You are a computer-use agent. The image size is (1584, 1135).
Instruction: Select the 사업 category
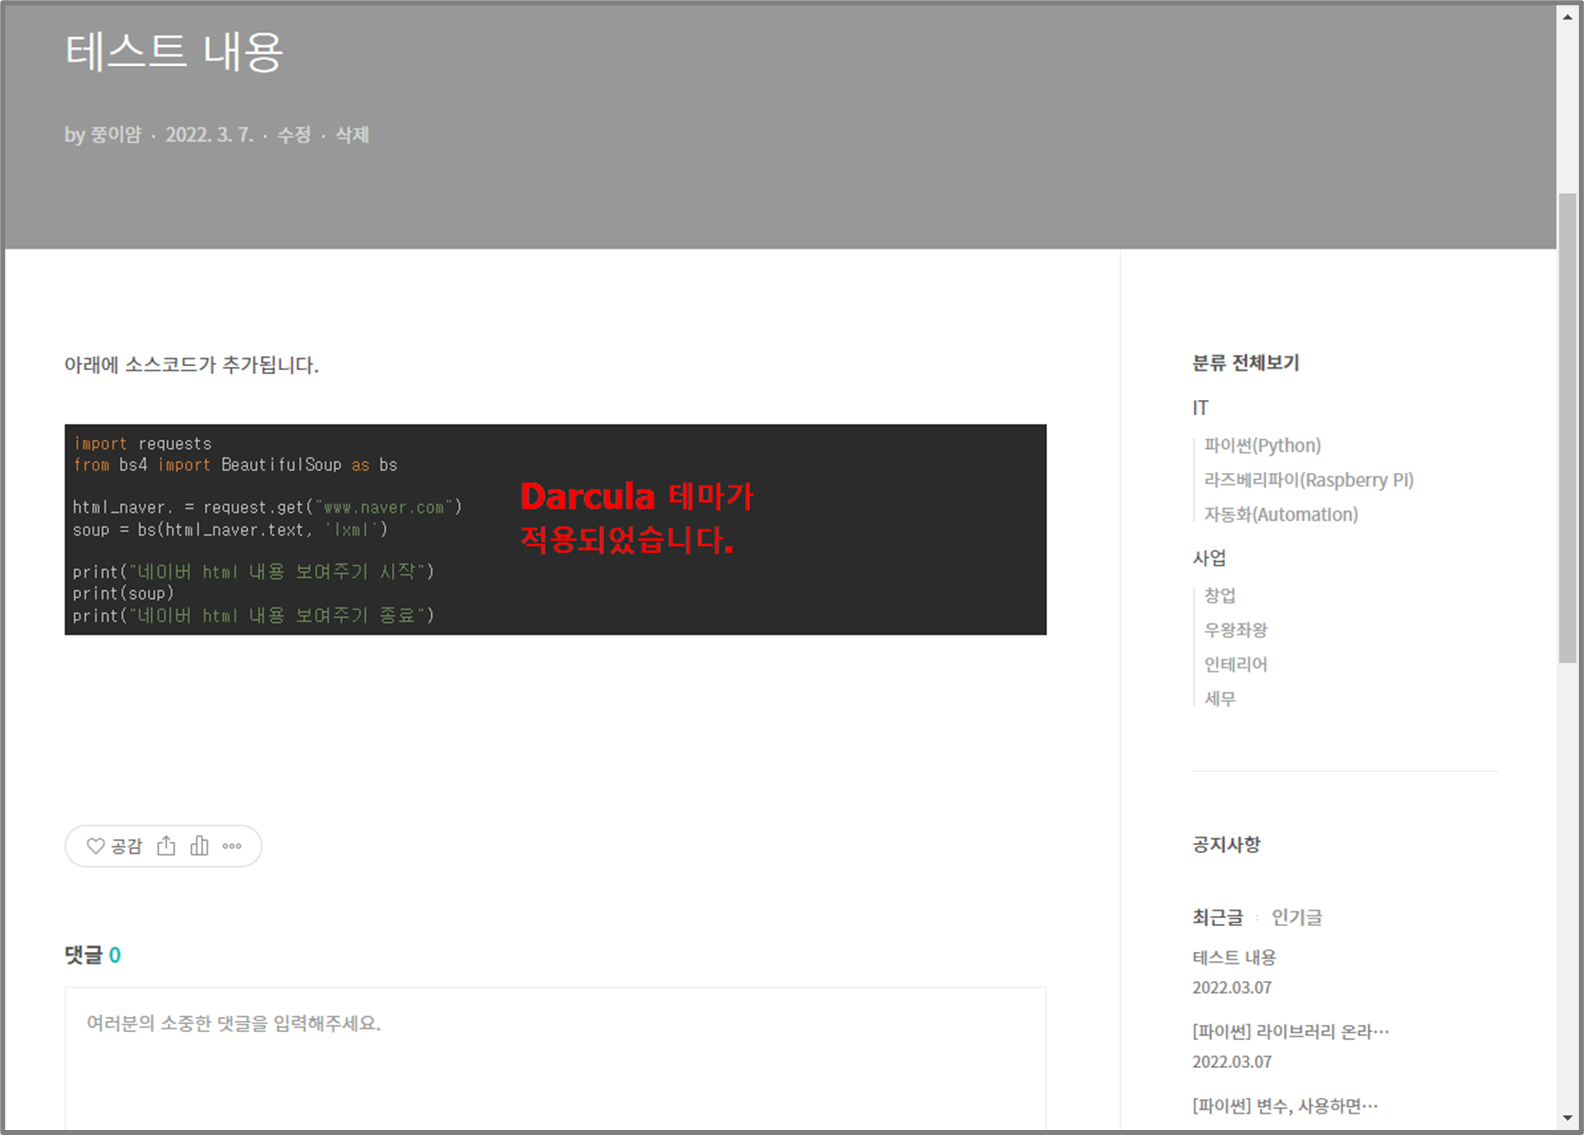point(1209,558)
